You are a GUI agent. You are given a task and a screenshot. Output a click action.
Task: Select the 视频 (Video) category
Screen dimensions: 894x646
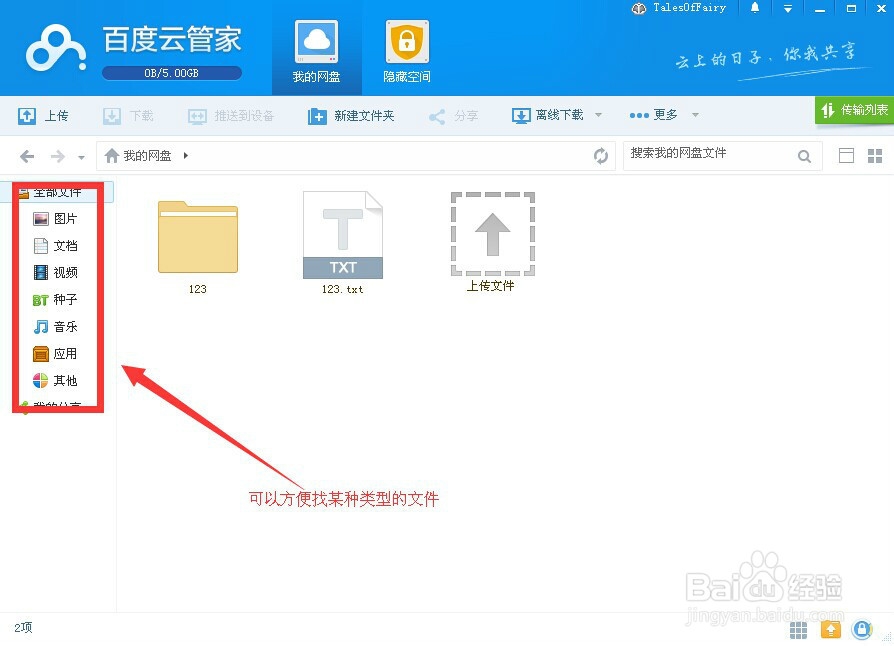66,272
